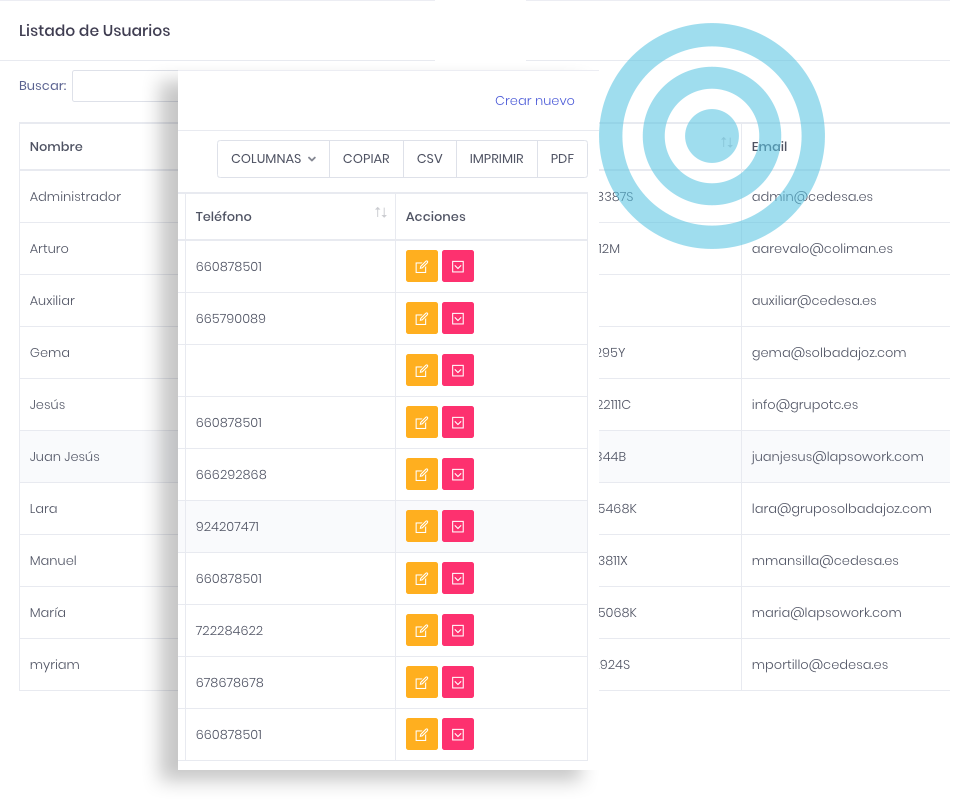The image size is (979, 801).
Task: Select the Juan Jesús row
Action: click(x=65, y=457)
